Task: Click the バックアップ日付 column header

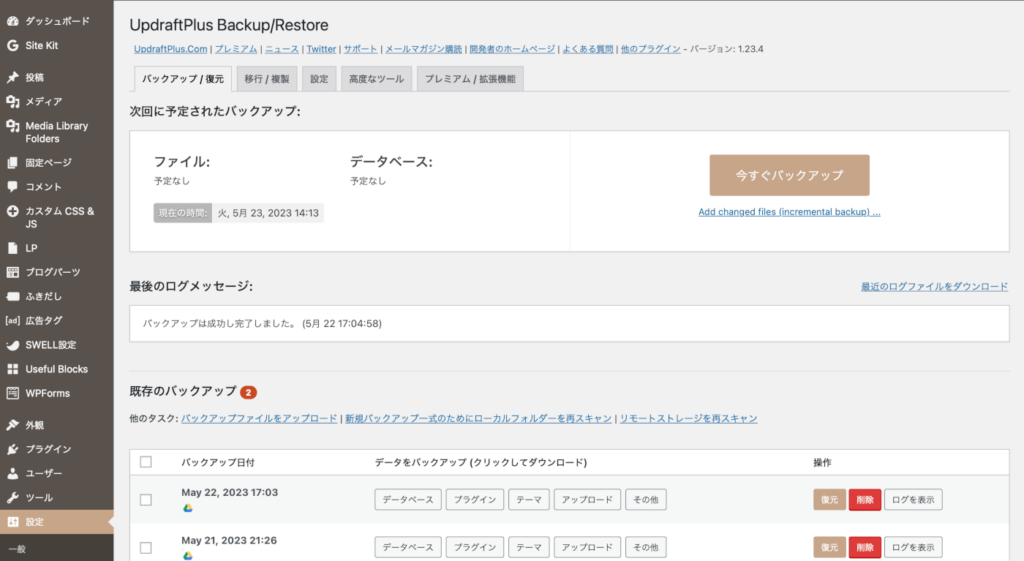Action: coord(218,462)
